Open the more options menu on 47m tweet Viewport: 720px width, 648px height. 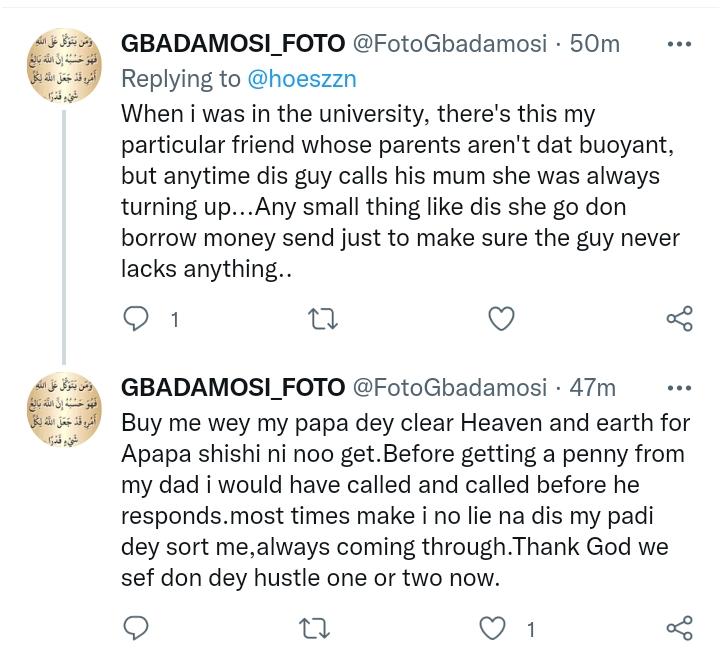[x=679, y=388]
